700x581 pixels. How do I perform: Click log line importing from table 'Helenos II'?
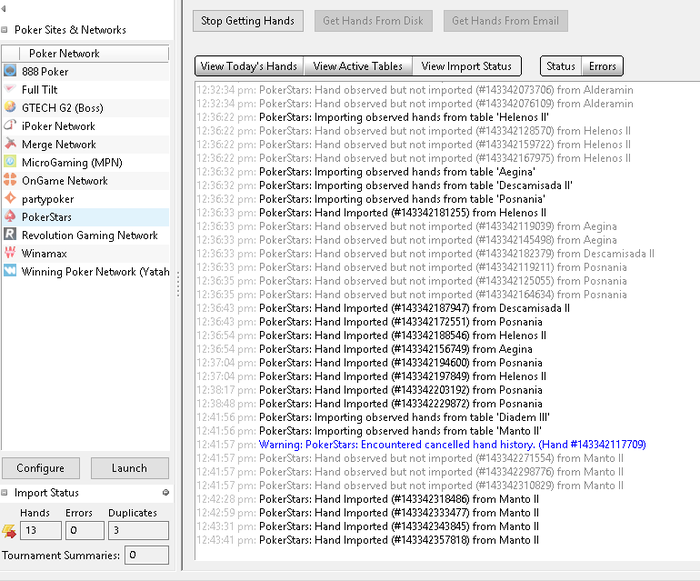point(372,117)
